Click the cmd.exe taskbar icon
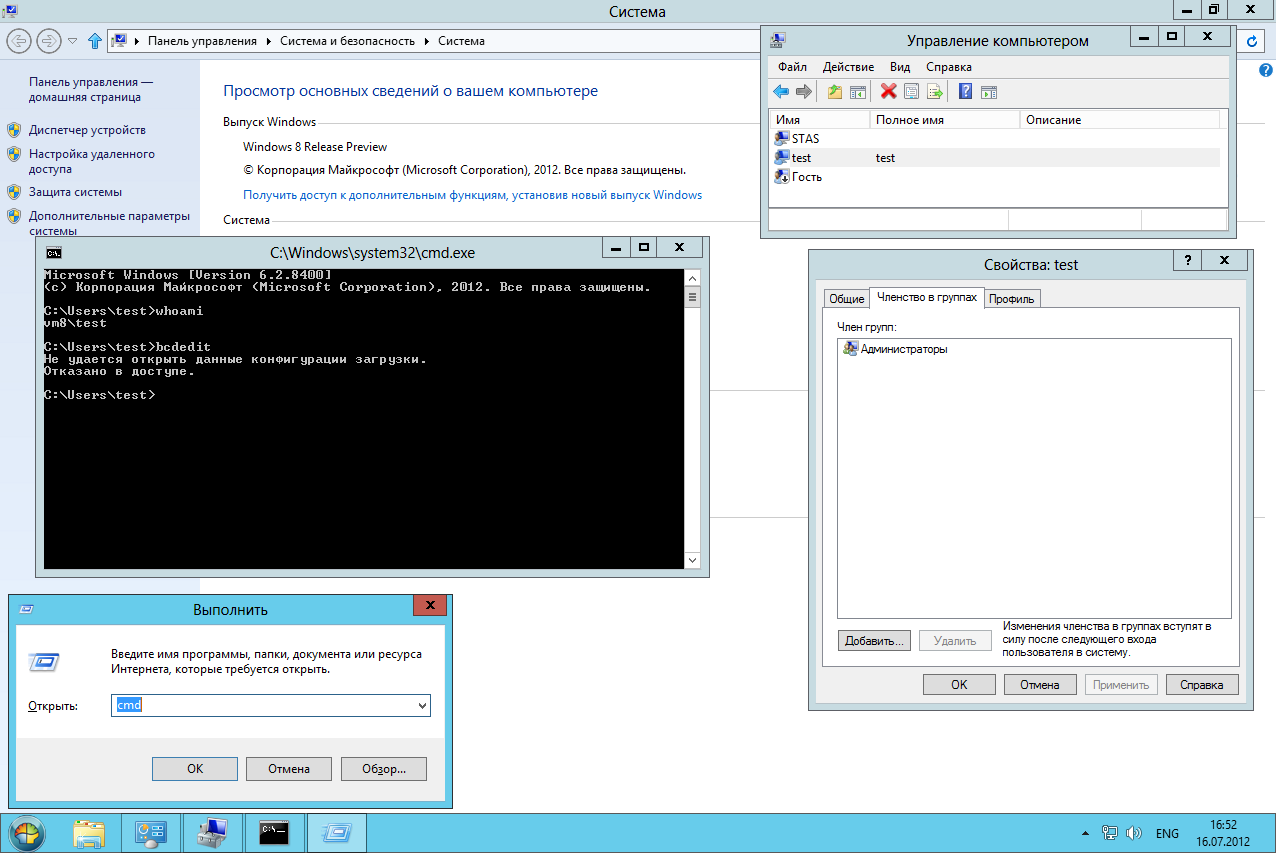The width and height of the screenshot is (1276, 853). pos(274,832)
